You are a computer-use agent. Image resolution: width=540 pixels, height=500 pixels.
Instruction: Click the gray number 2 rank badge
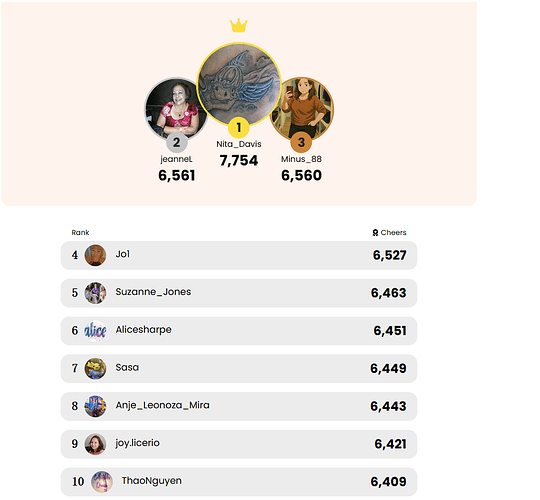(176, 142)
